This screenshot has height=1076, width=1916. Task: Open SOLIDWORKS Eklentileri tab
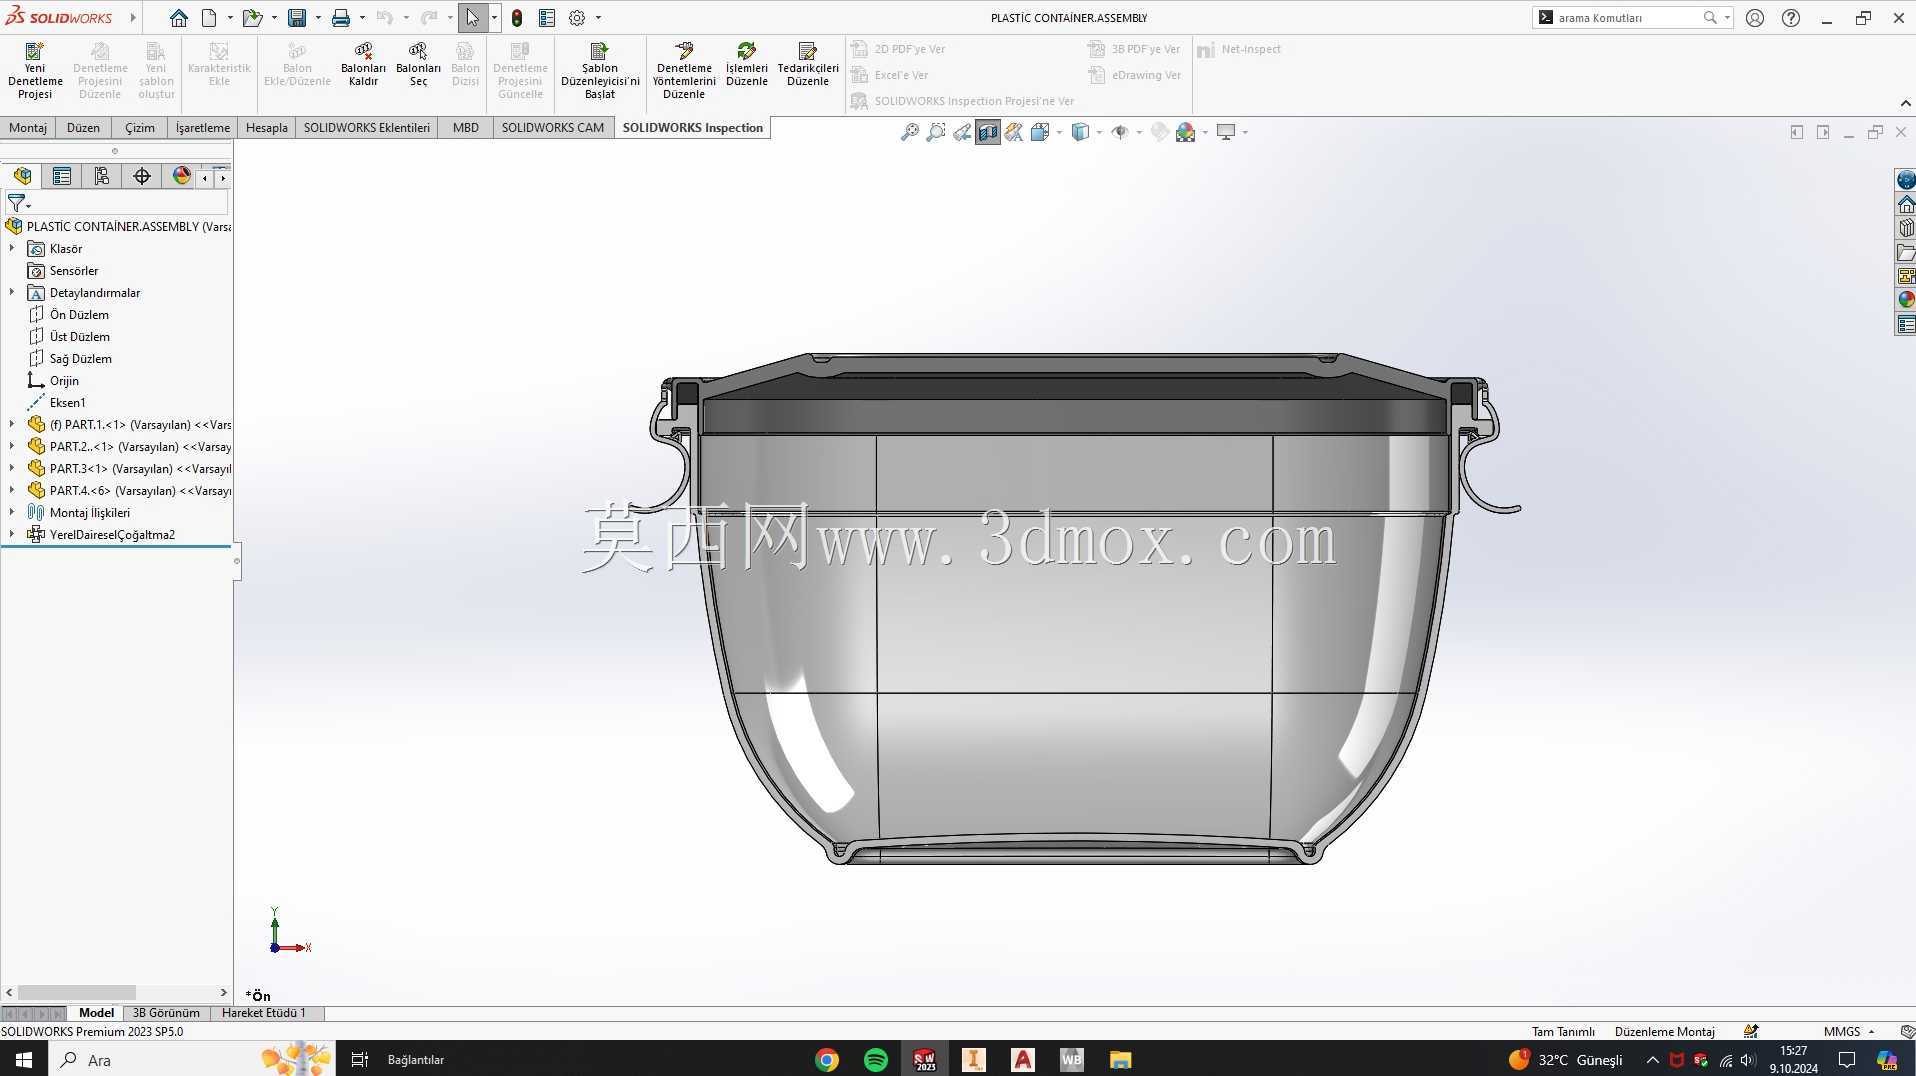coord(367,127)
